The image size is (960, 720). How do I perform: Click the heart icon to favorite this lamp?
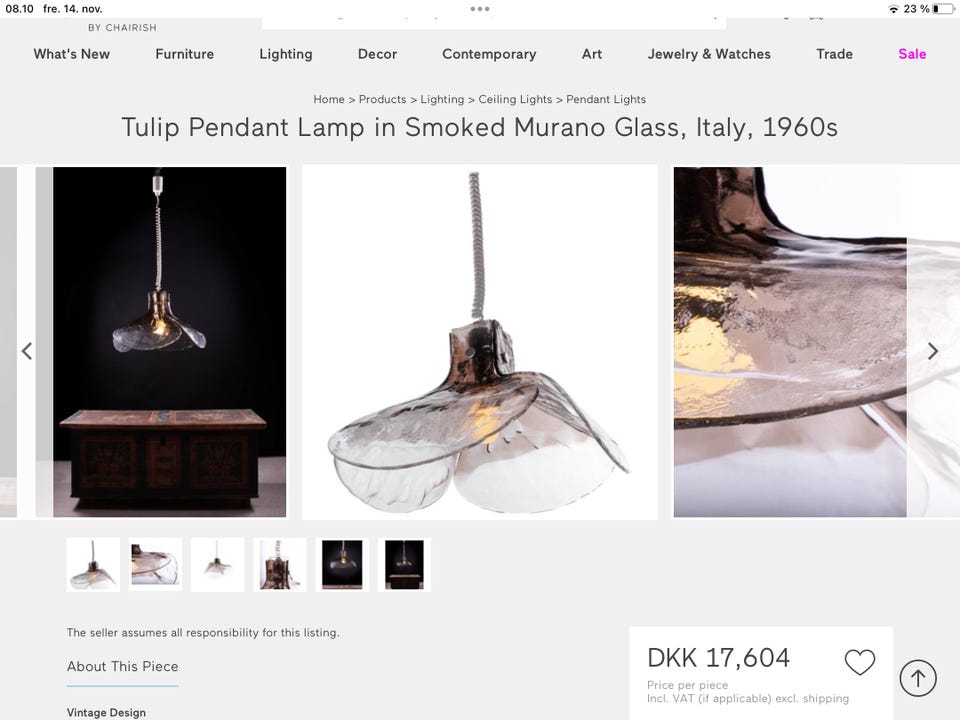860,662
